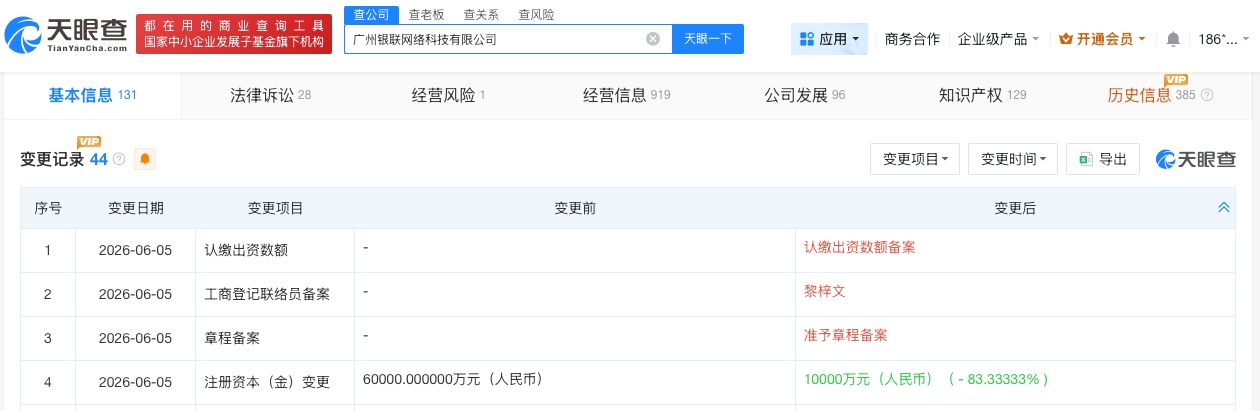Click the 60000.000000万元 before-change value
The height and width of the screenshot is (411, 1260).
coord(453,379)
